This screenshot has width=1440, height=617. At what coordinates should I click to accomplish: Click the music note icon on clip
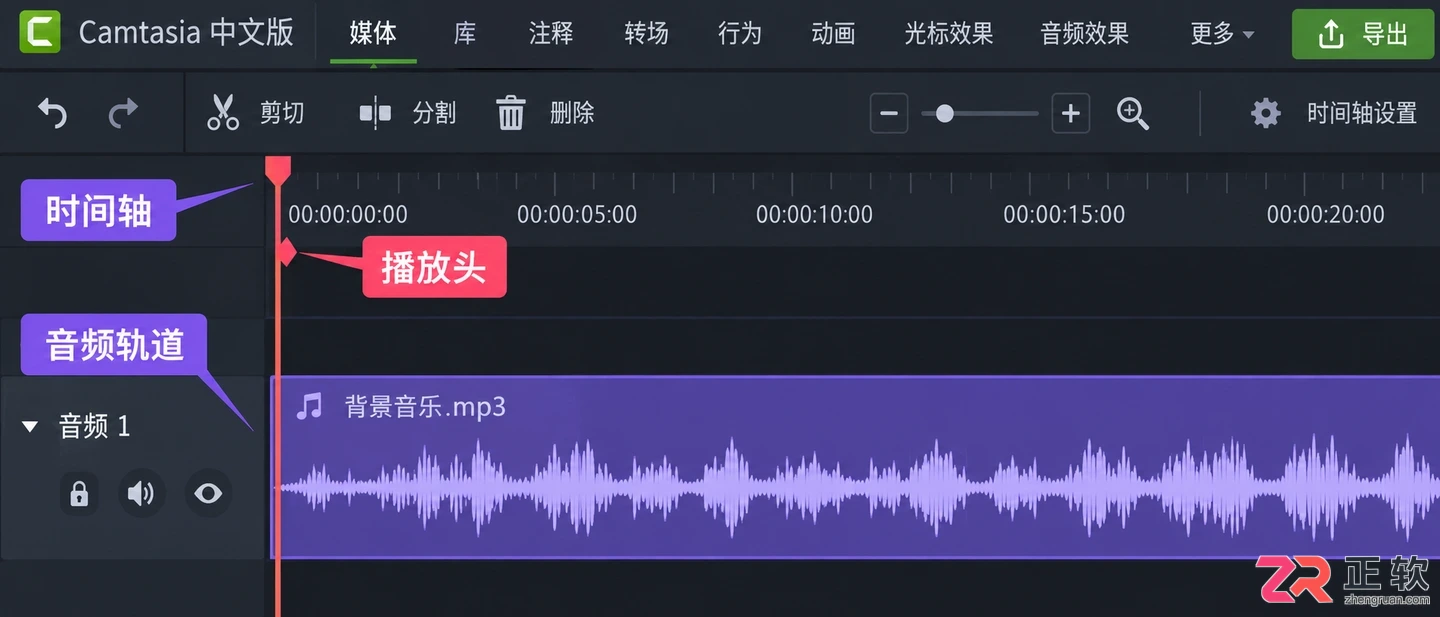point(310,406)
